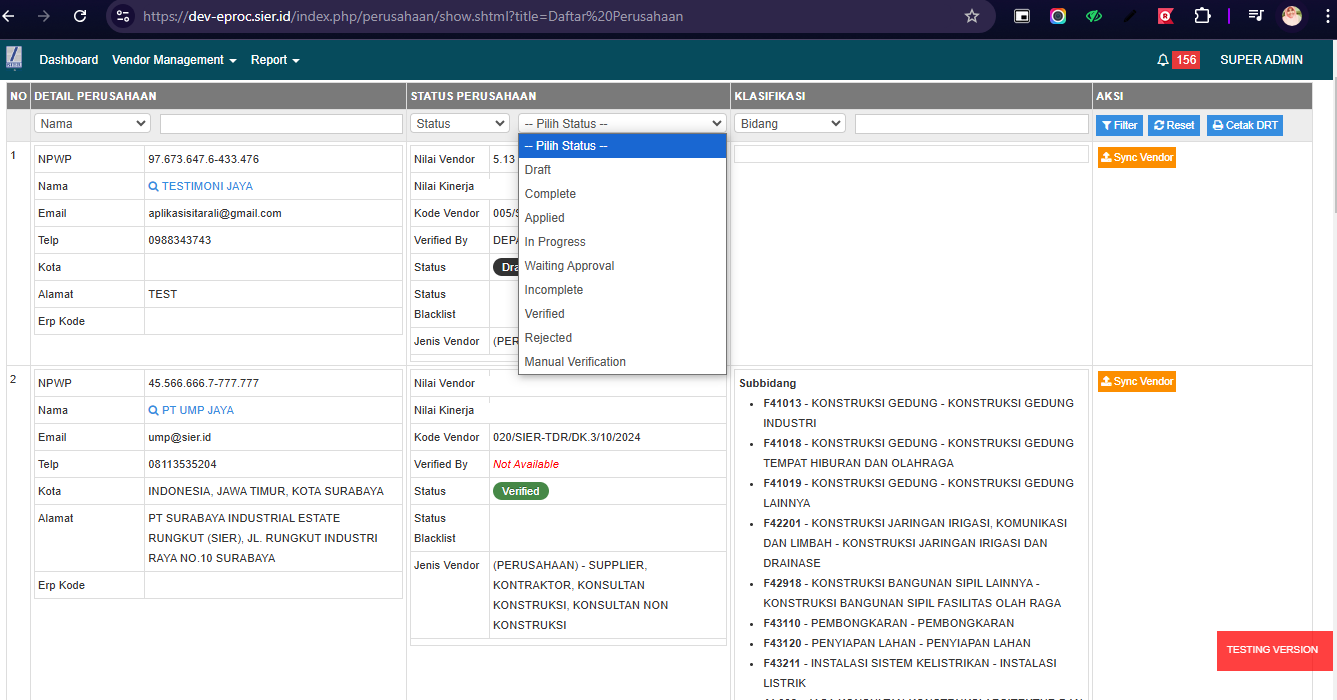Reload the page in browser
Screen dimensions: 1337x700
click(80, 16)
